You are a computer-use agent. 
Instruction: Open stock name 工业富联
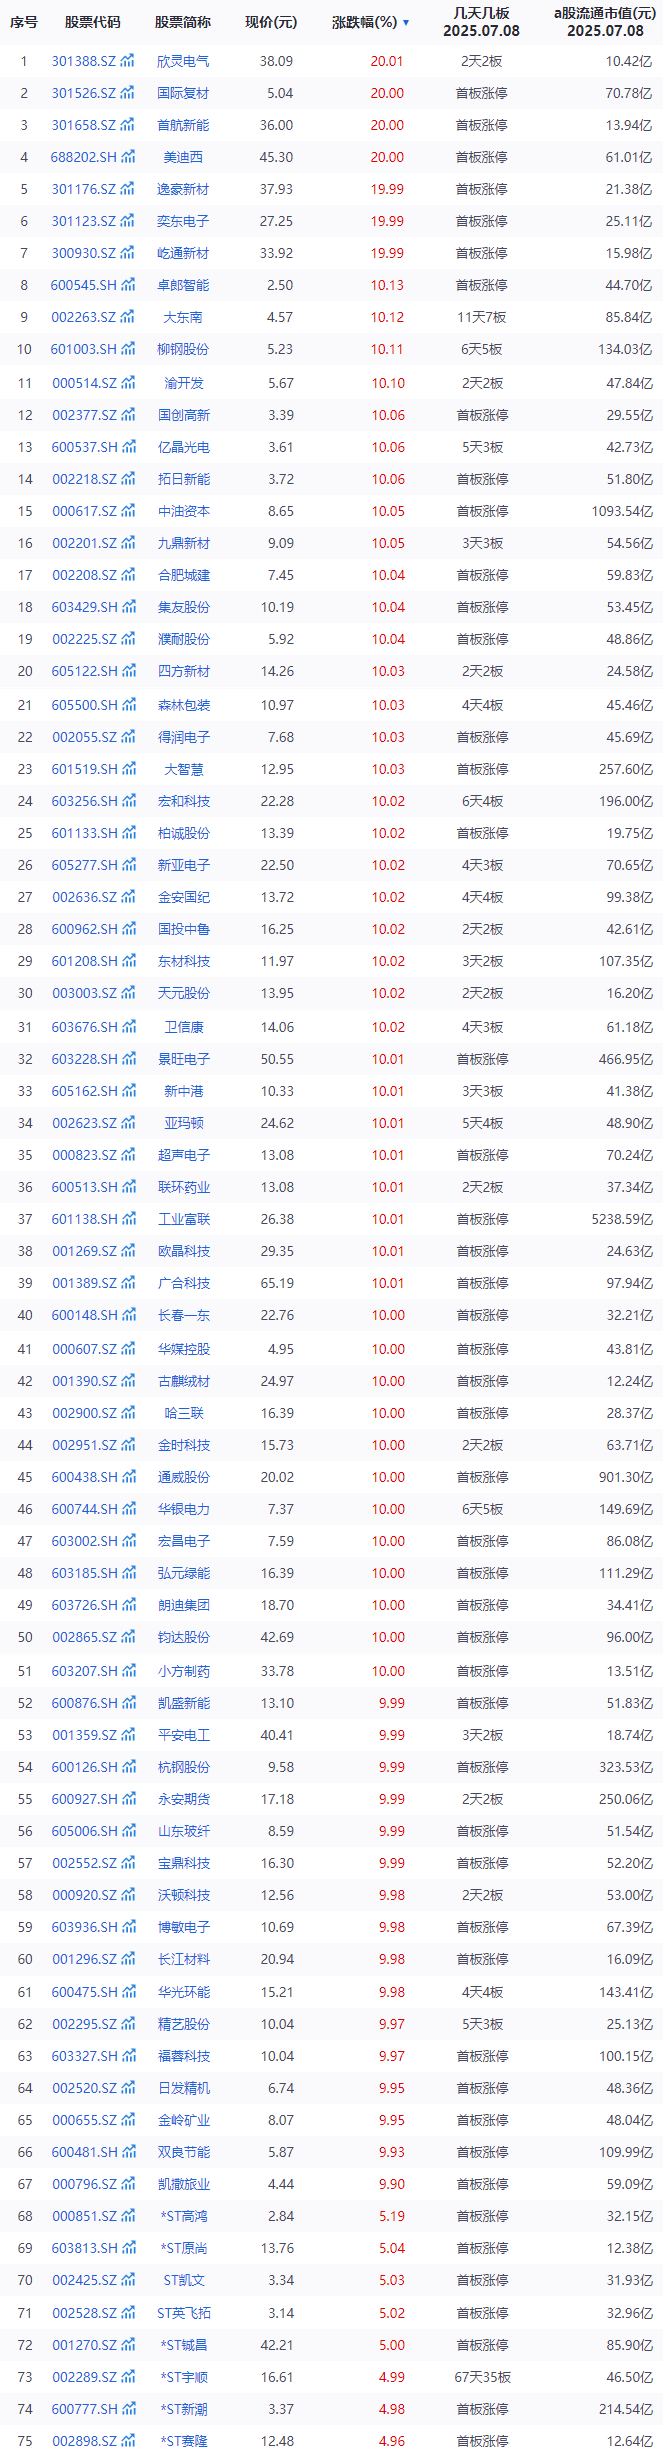point(184,1219)
